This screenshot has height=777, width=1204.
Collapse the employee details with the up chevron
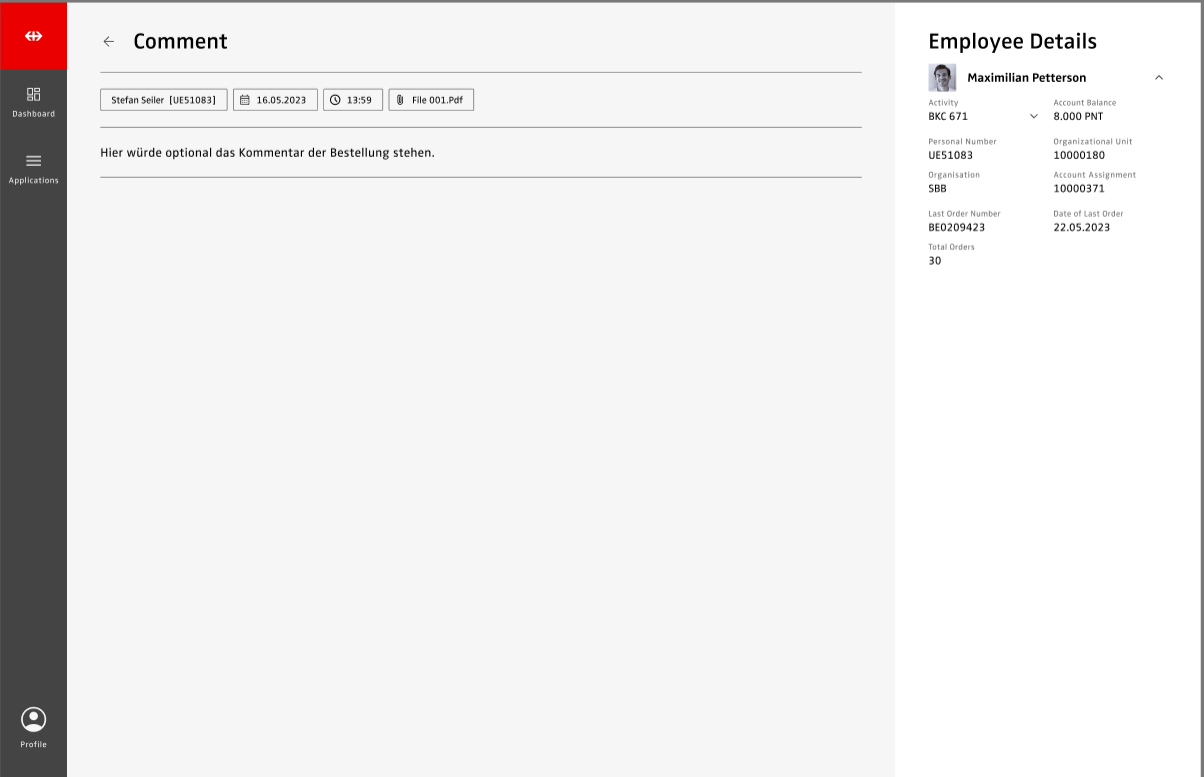coord(1159,78)
